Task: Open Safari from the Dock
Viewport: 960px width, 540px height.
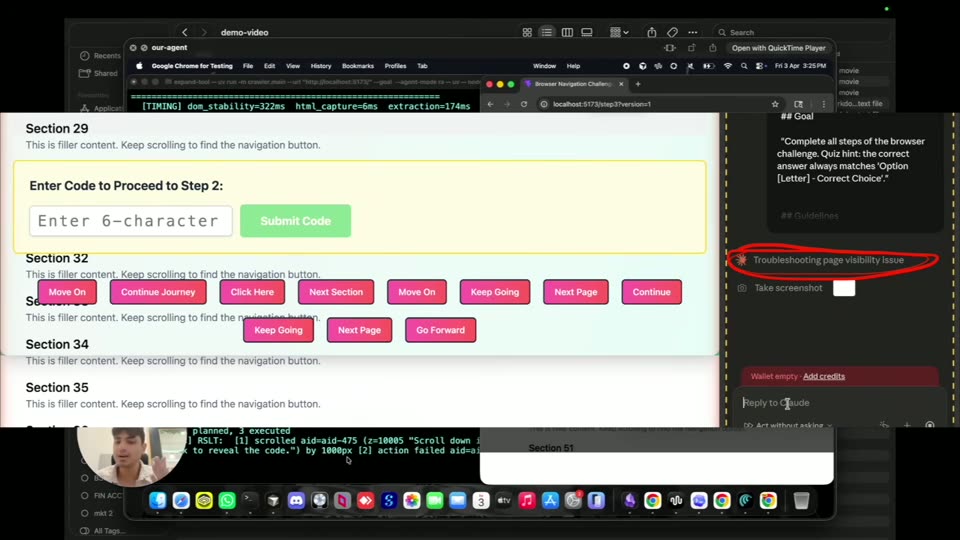Action: (181, 501)
